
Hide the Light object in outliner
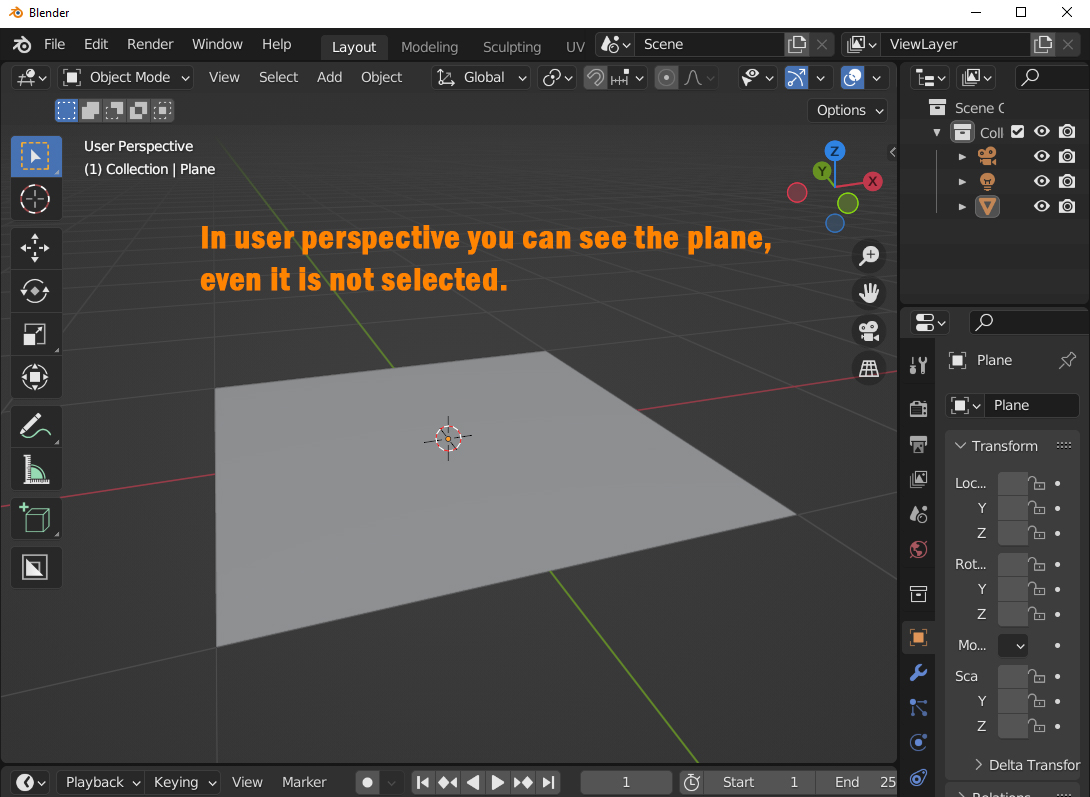coord(1041,181)
